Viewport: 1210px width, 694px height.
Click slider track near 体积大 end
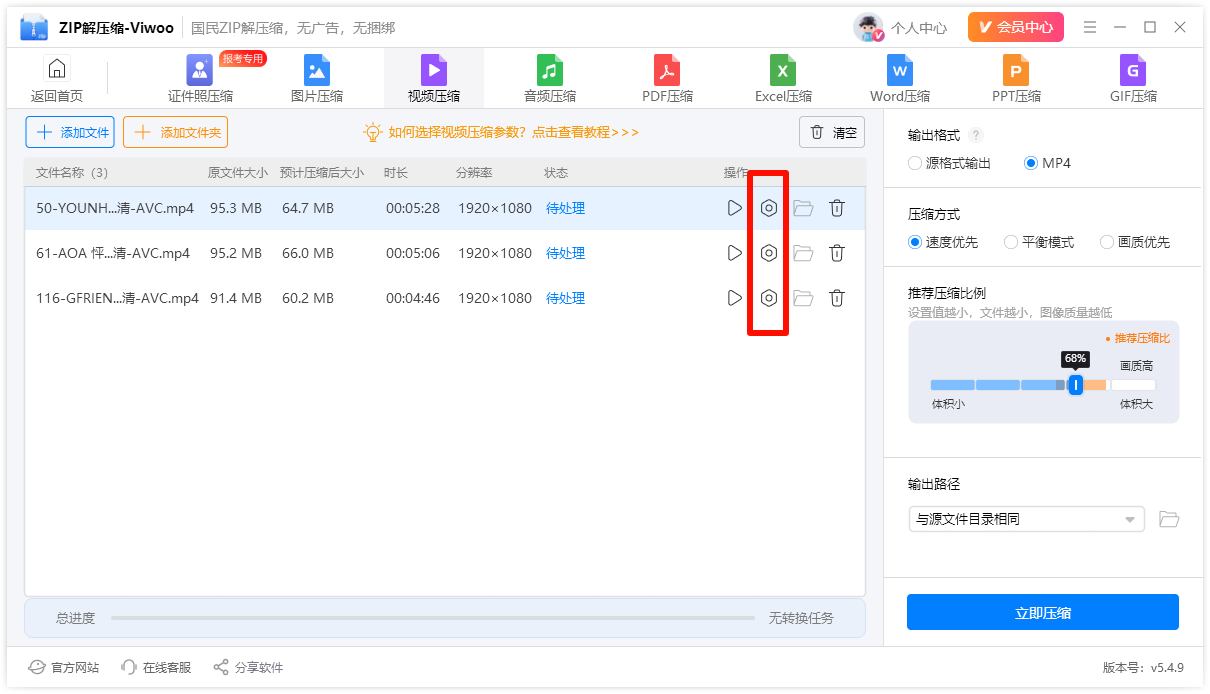(x=1133, y=385)
